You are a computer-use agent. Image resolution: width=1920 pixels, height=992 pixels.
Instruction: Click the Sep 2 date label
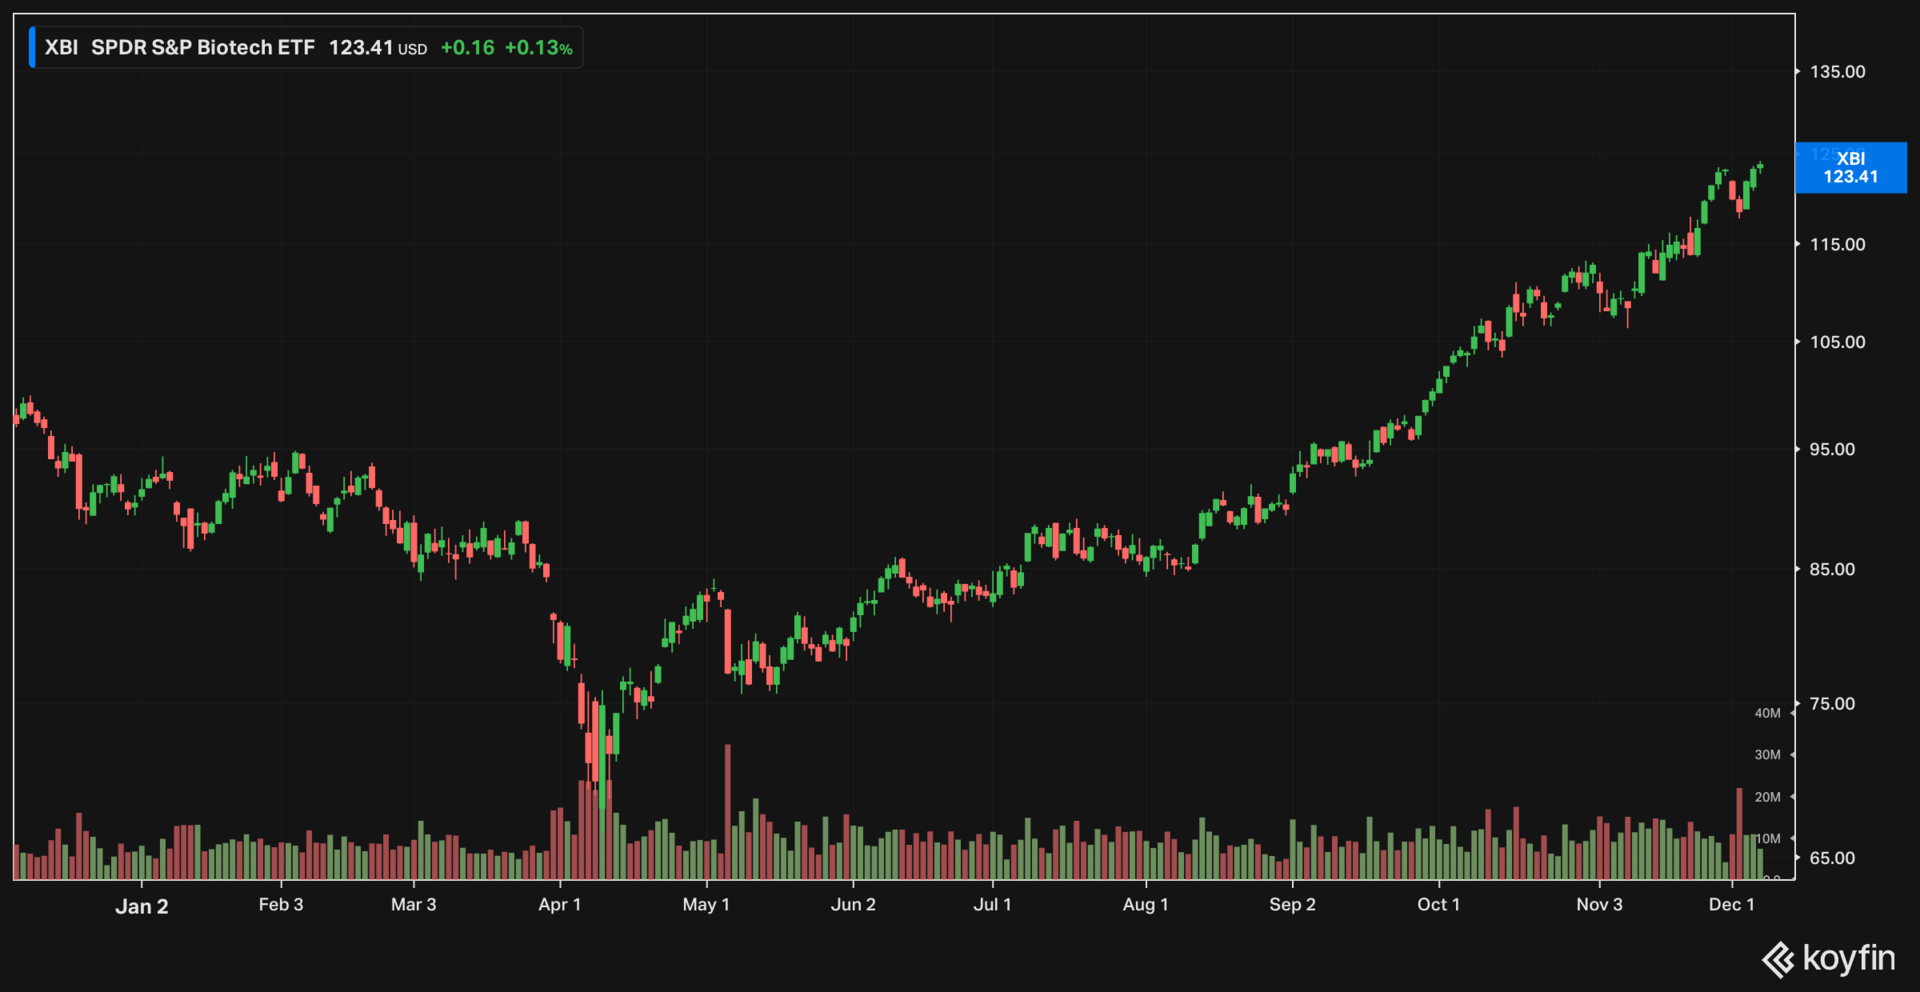click(1293, 905)
